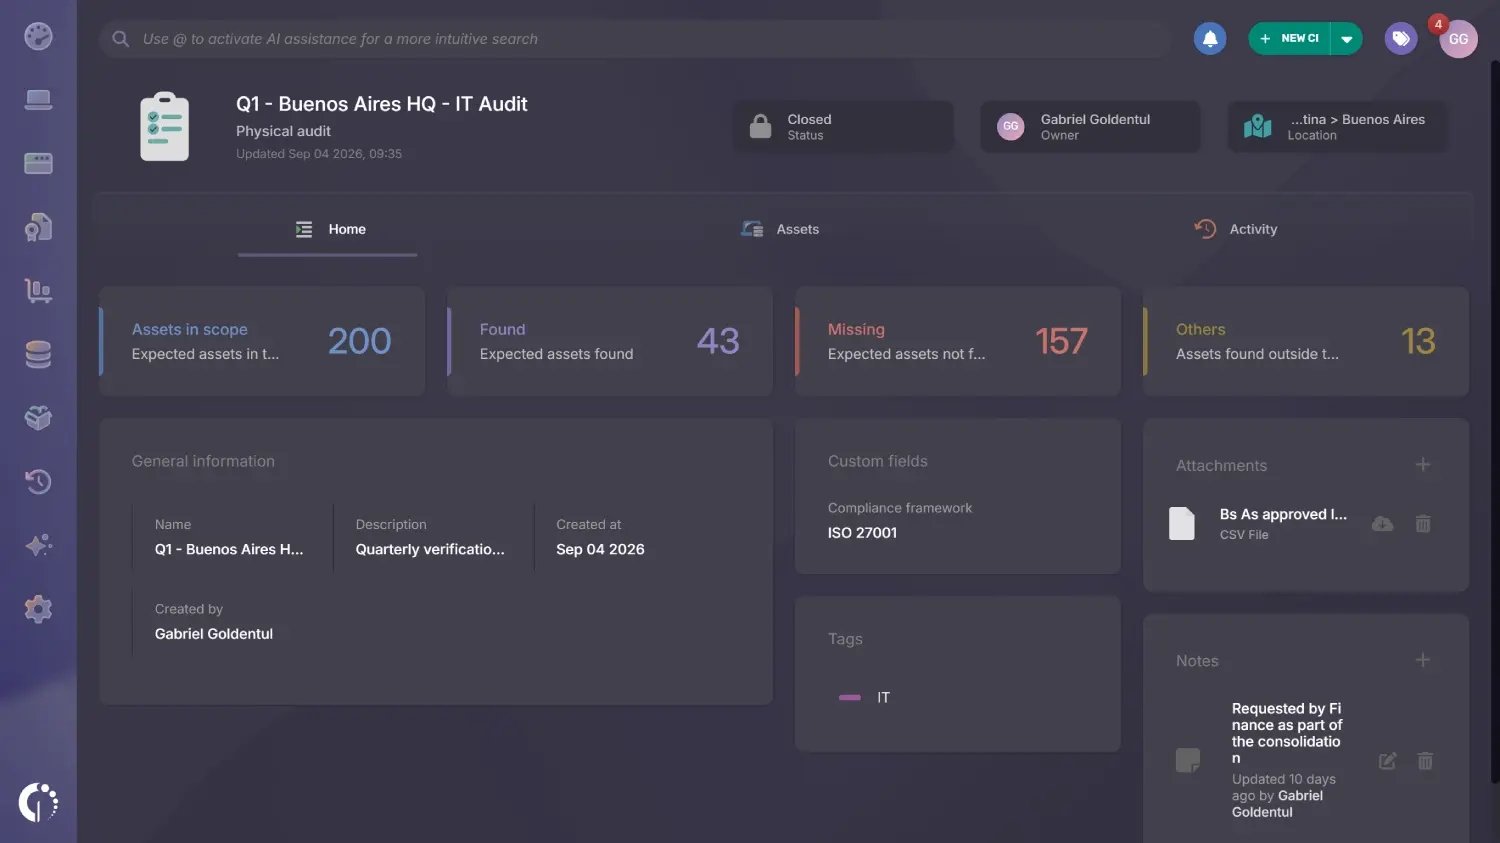Viewport: 1500px width, 843px height.
Task: Click the Updated Sep 04 2026 timestamp
Action: coord(319,154)
